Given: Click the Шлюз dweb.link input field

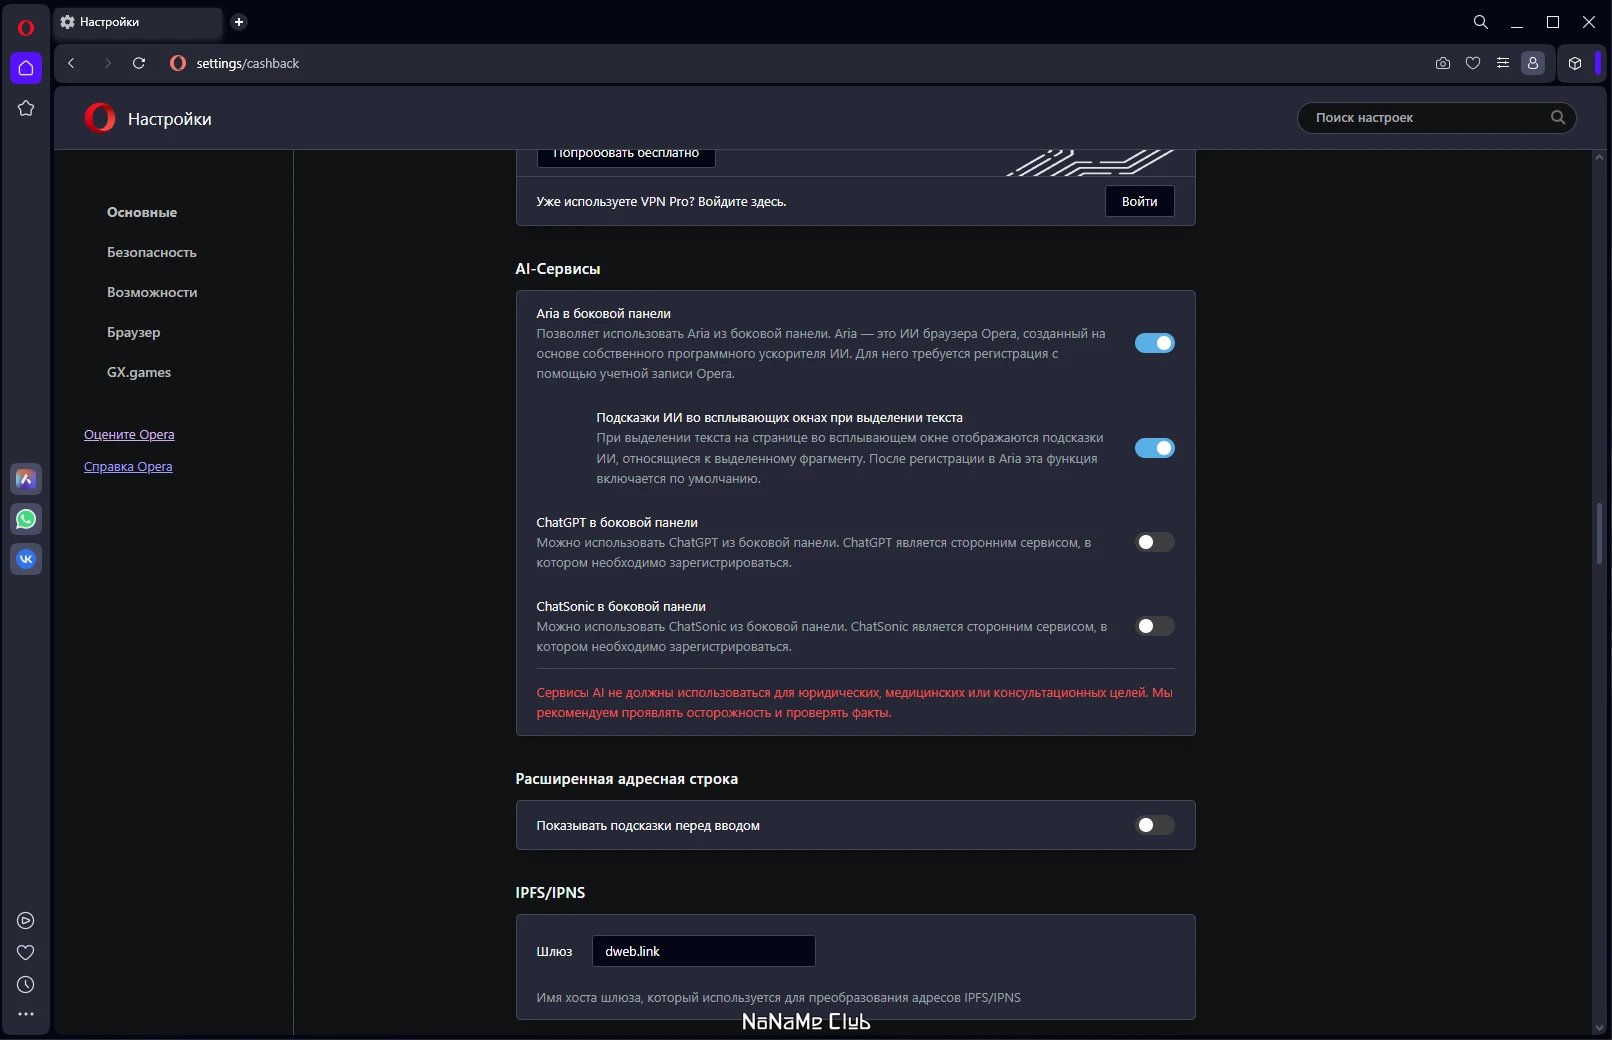Looking at the screenshot, I should (x=703, y=951).
